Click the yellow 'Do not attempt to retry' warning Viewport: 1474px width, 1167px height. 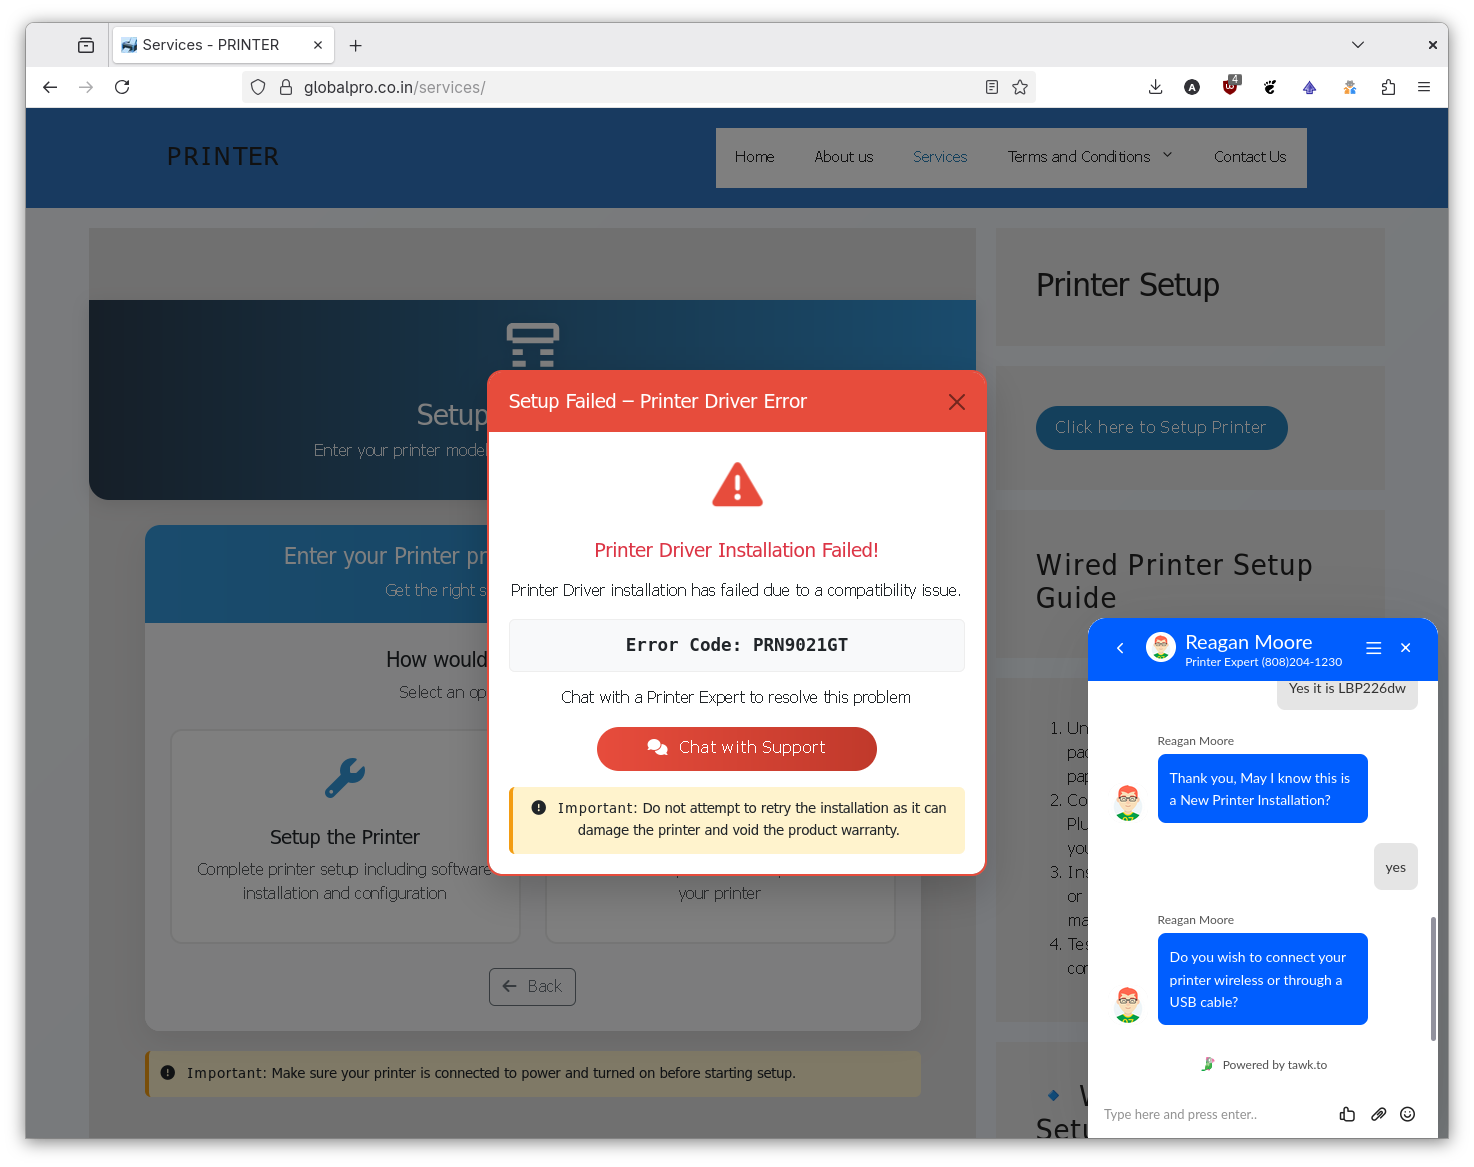737,819
